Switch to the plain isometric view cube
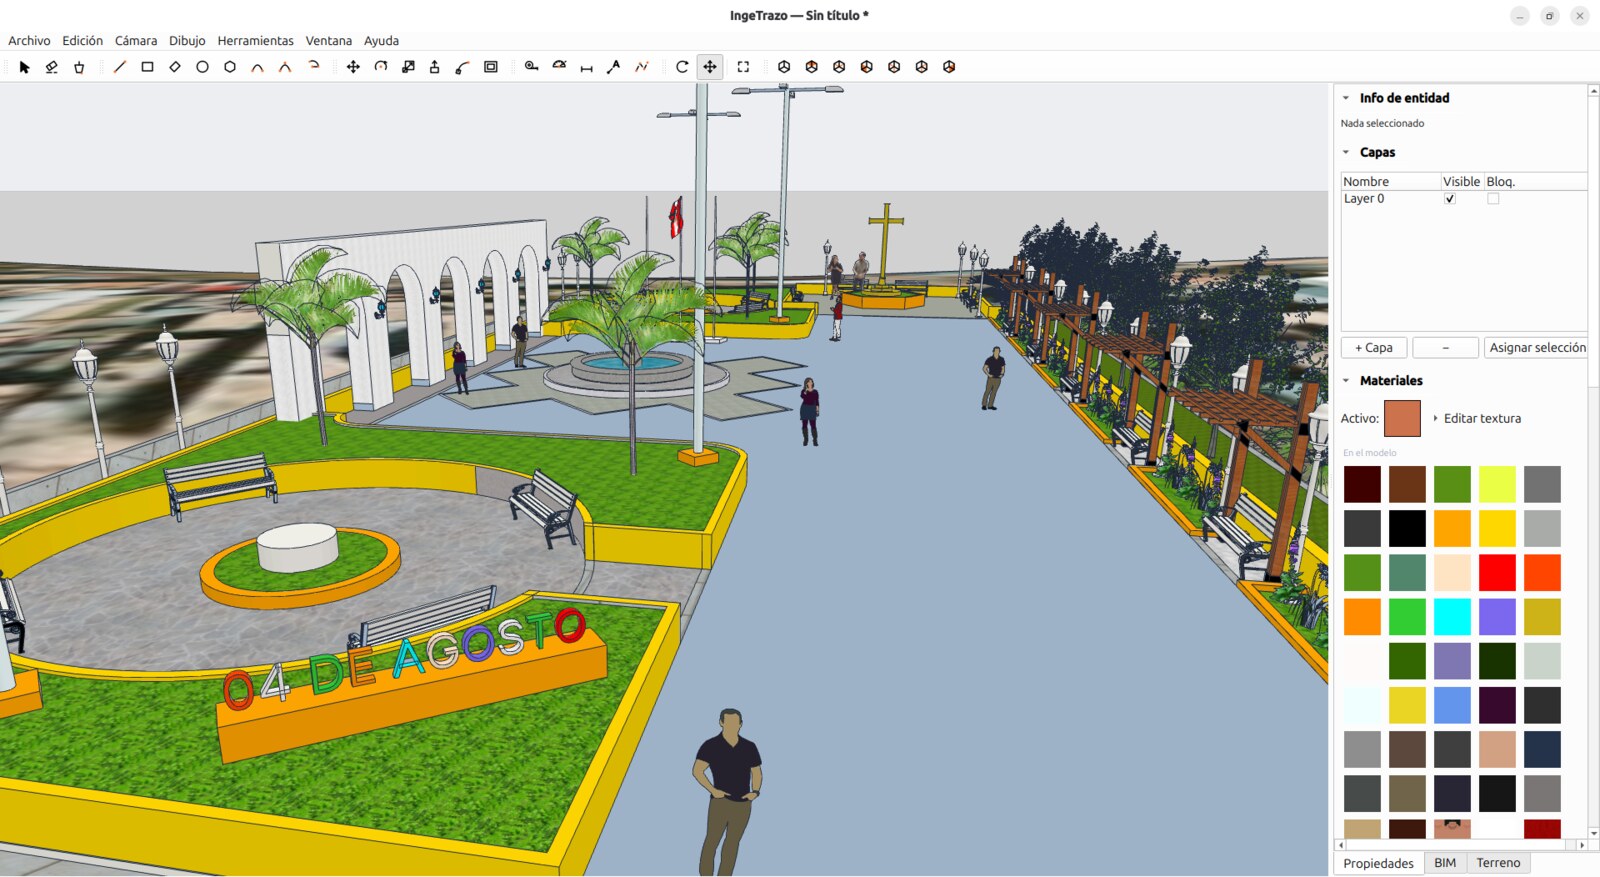This screenshot has width=1600, height=877. pos(784,67)
